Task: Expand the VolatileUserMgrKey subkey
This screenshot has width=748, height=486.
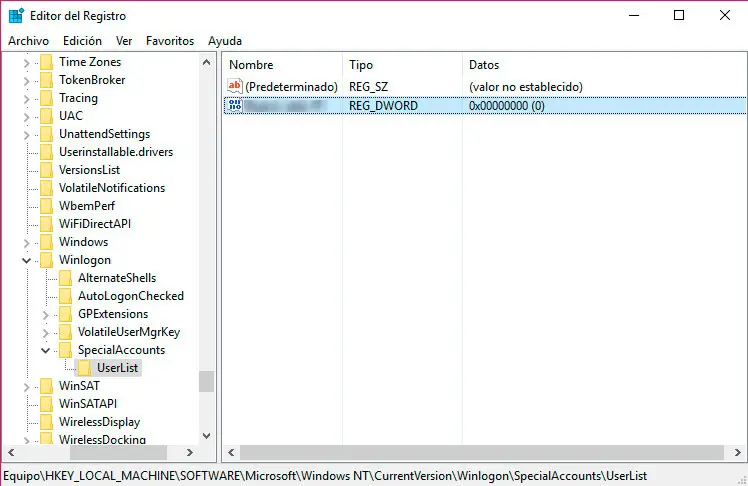Action: pyautogui.click(x=46, y=333)
